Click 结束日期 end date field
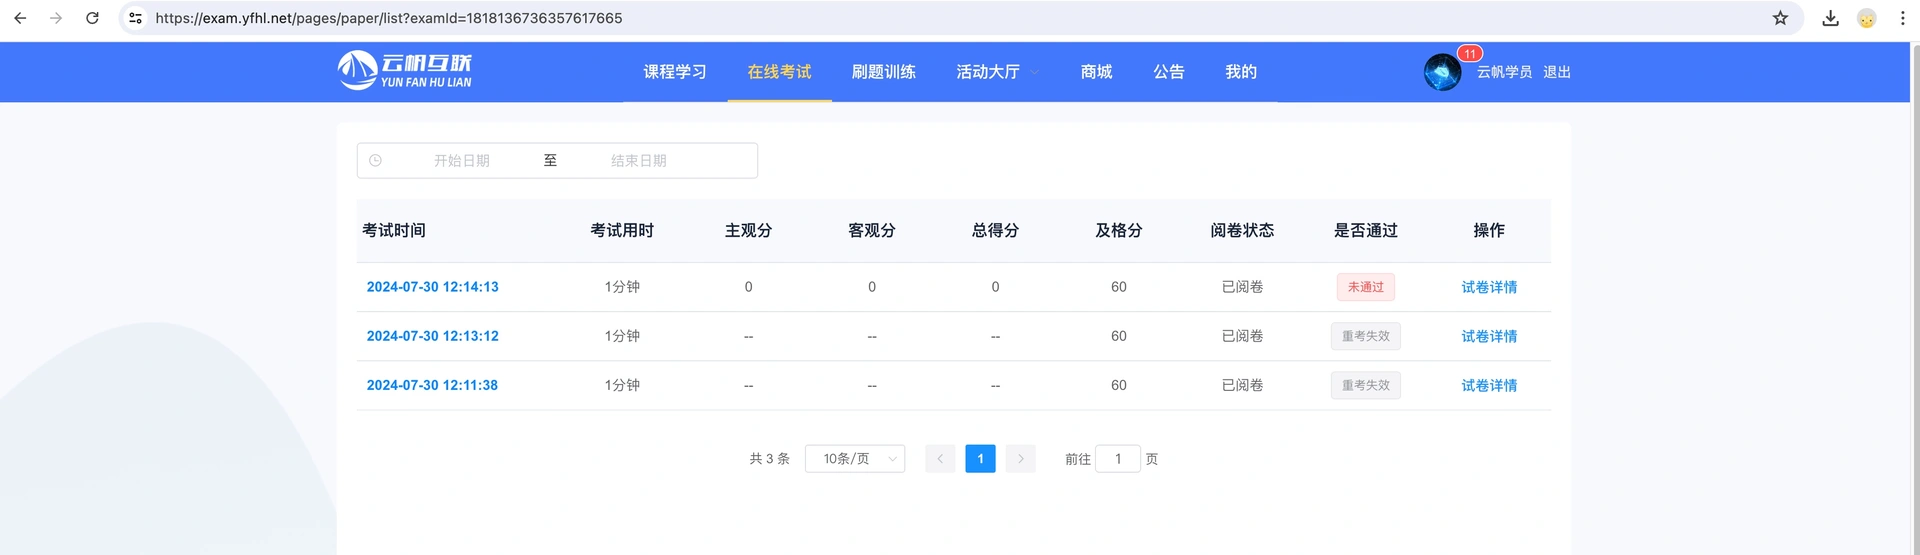The width and height of the screenshot is (1920, 555). point(639,160)
